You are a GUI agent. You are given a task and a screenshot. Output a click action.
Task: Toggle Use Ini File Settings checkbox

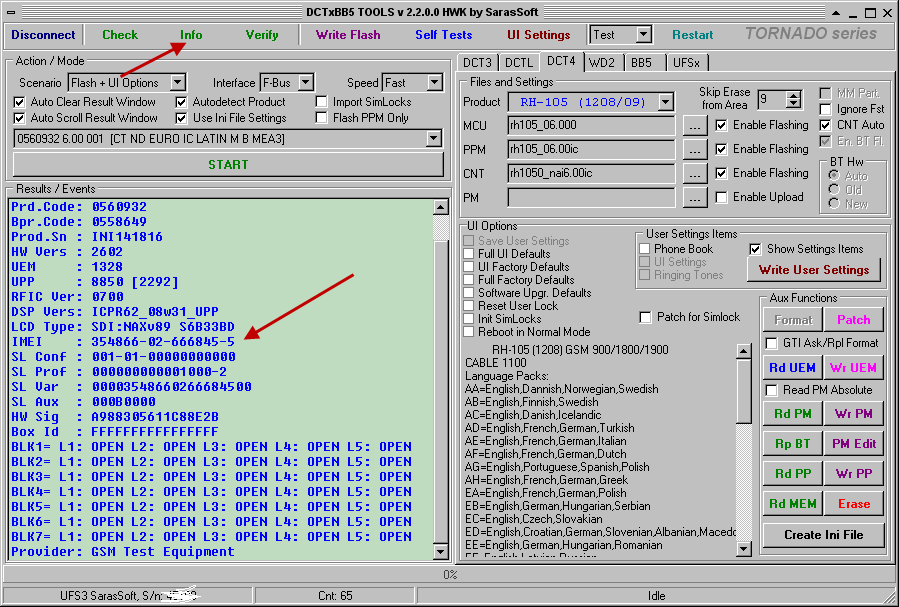(182, 118)
